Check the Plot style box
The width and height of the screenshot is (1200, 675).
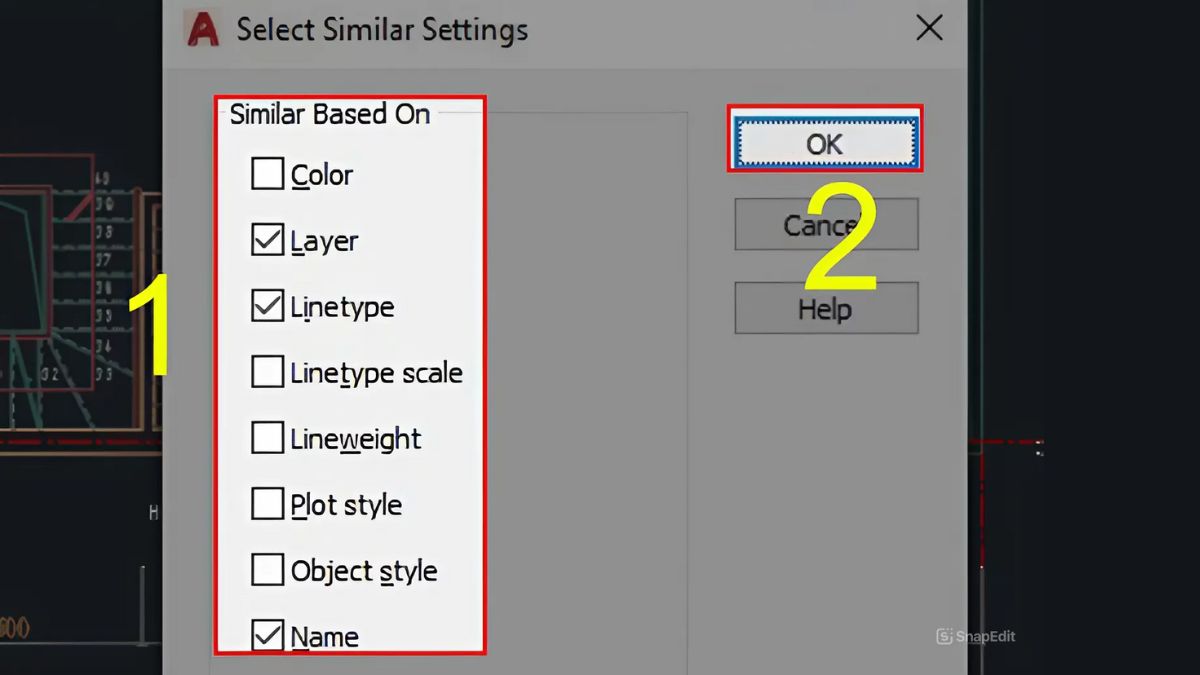[x=267, y=504]
